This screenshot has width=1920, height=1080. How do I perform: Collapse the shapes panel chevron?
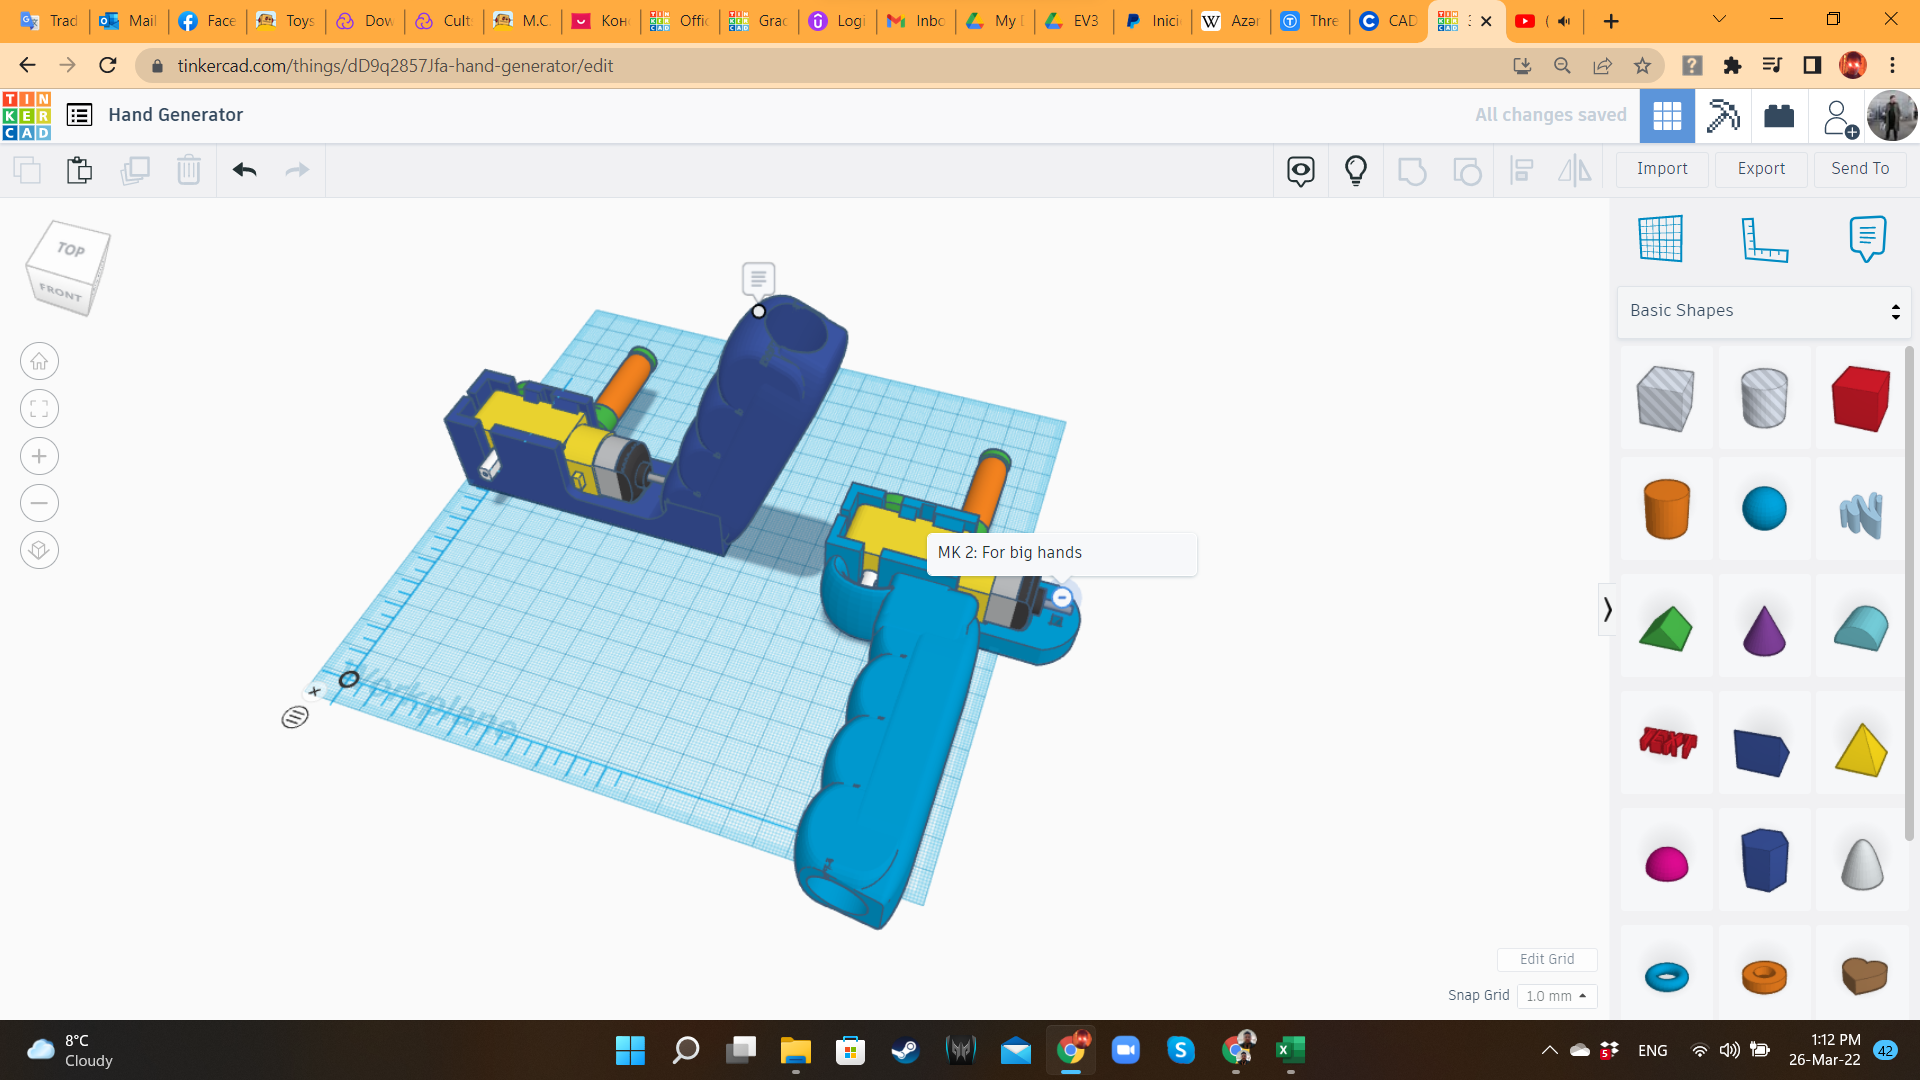point(1607,609)
